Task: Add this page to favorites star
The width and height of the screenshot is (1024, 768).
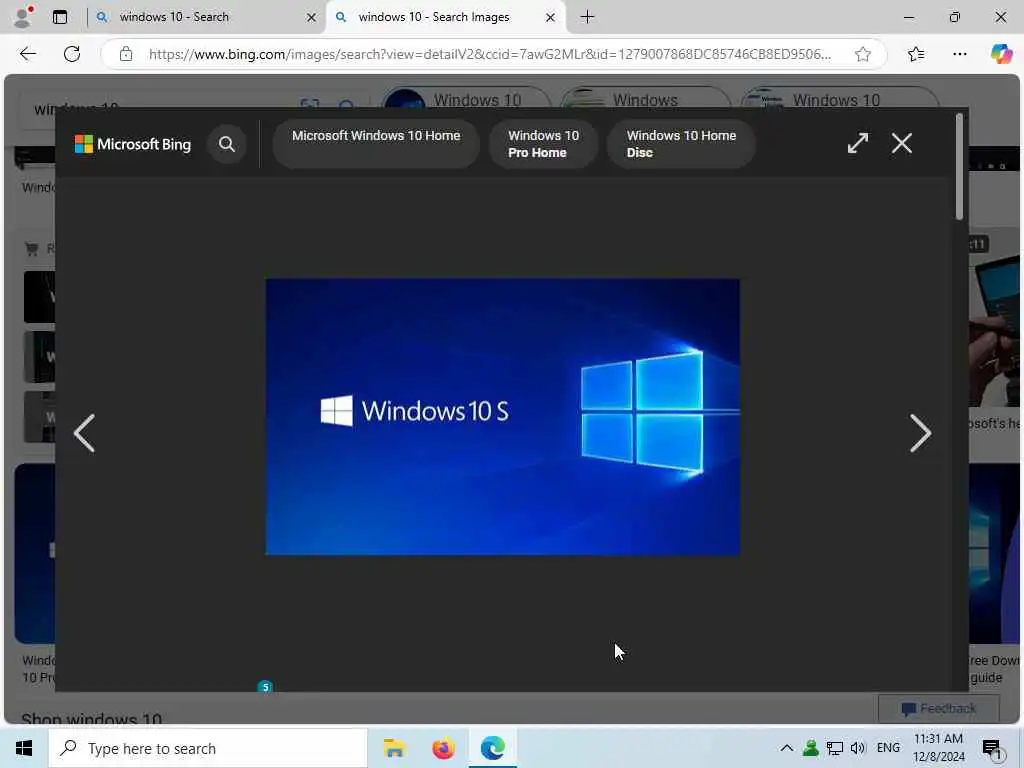Action: pyautogui.click(x=863, y=54)
